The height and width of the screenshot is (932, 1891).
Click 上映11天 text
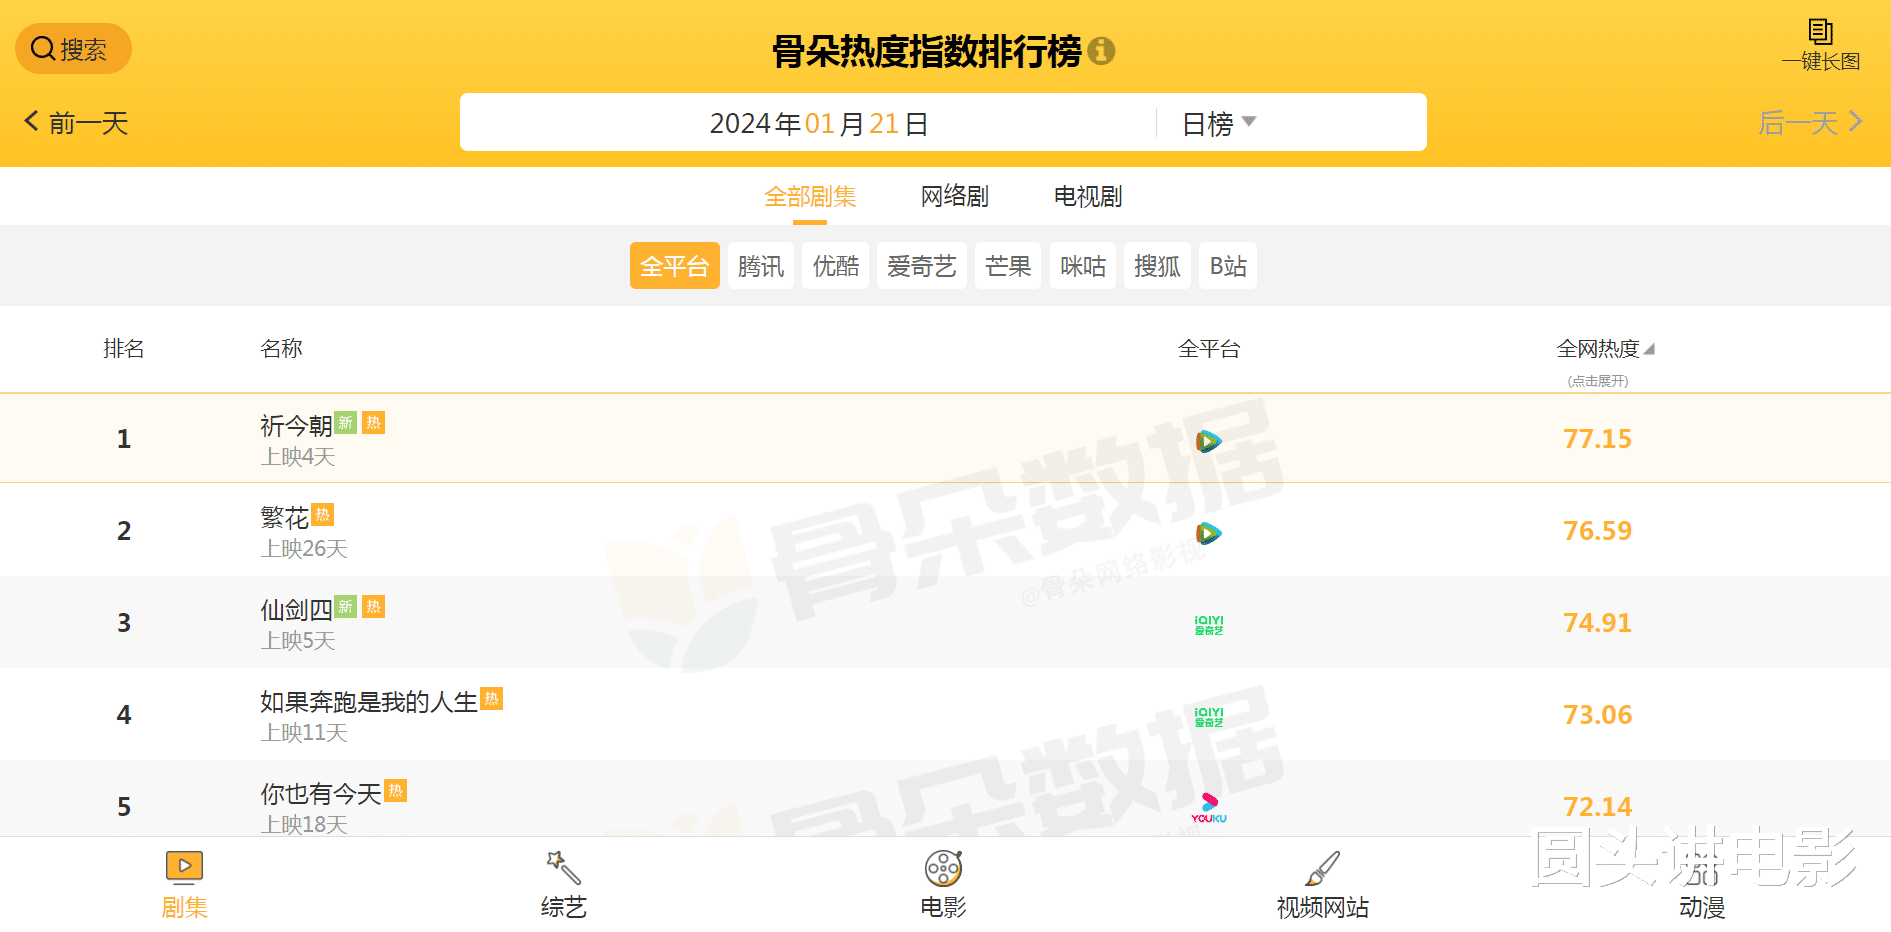click(304, 733)
